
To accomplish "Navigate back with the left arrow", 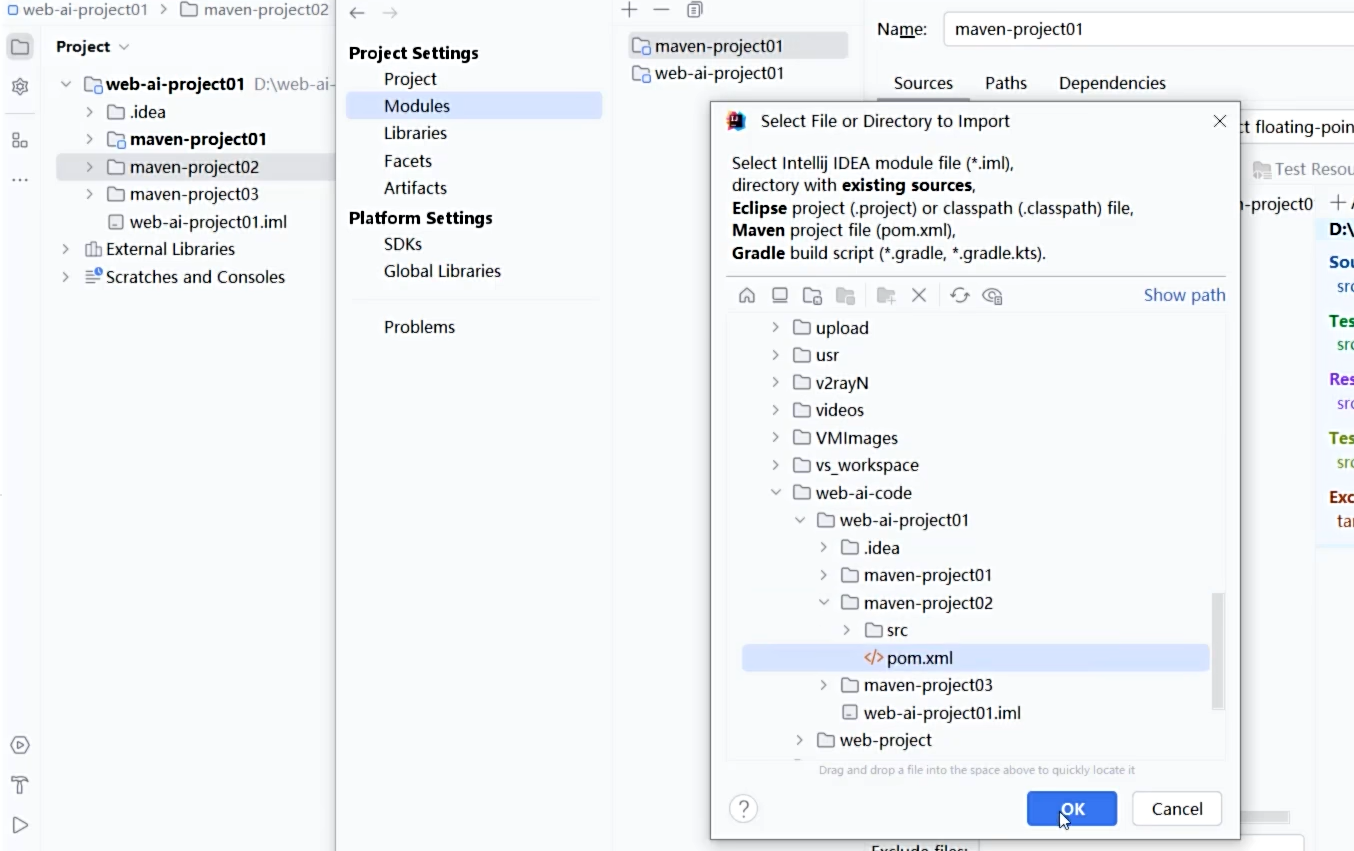I will point(357,13).
